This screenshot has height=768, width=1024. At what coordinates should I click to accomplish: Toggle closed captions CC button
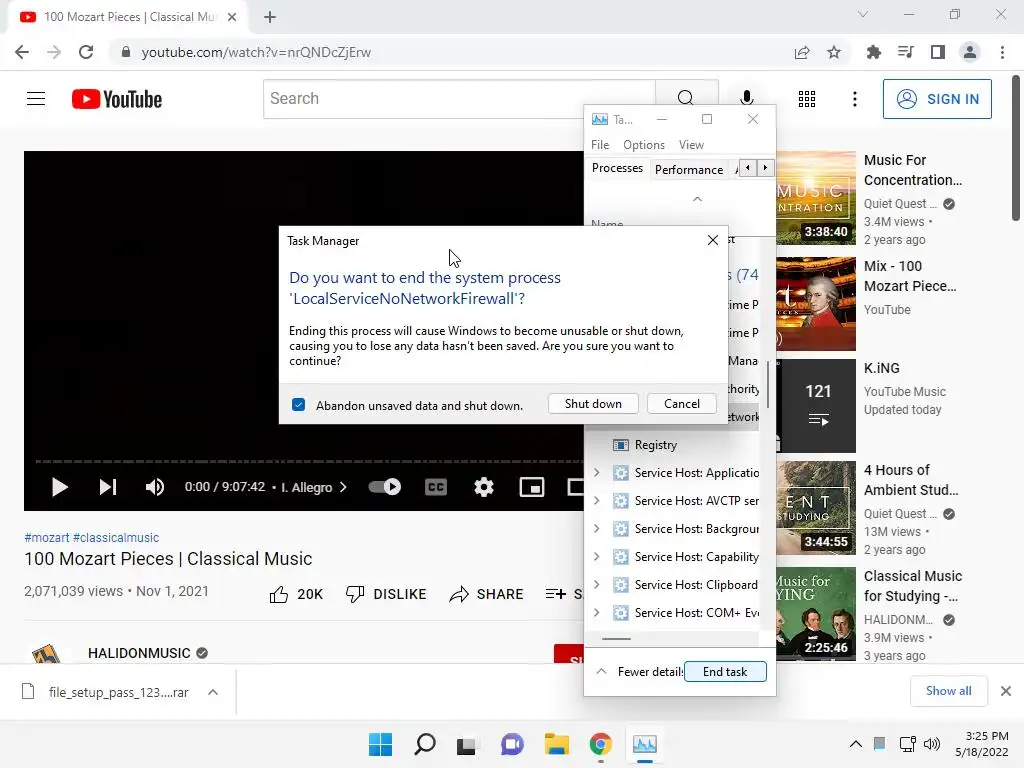point(436,487)
